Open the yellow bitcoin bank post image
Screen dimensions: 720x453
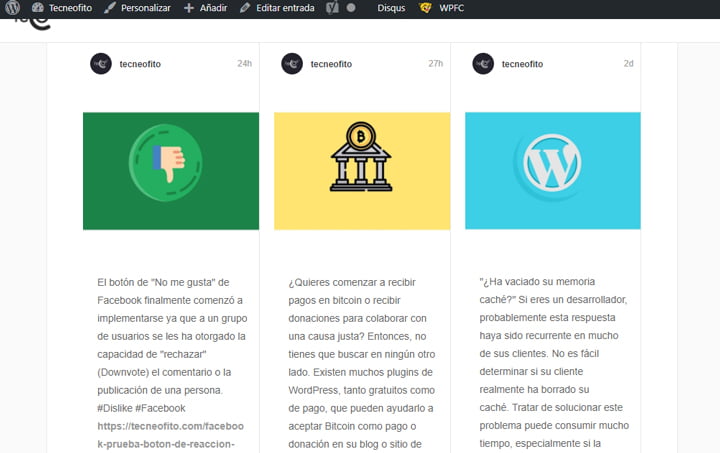(x=362, y=171)
